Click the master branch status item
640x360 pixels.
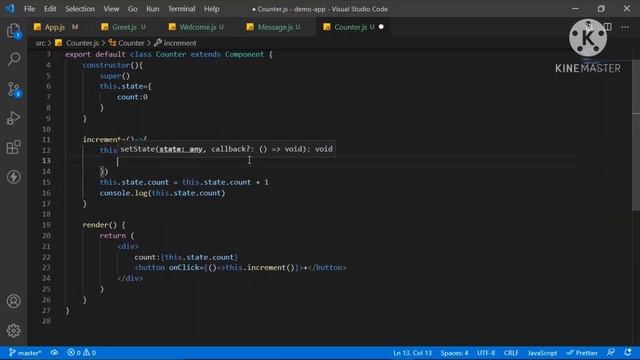click(x=25, y=353)
